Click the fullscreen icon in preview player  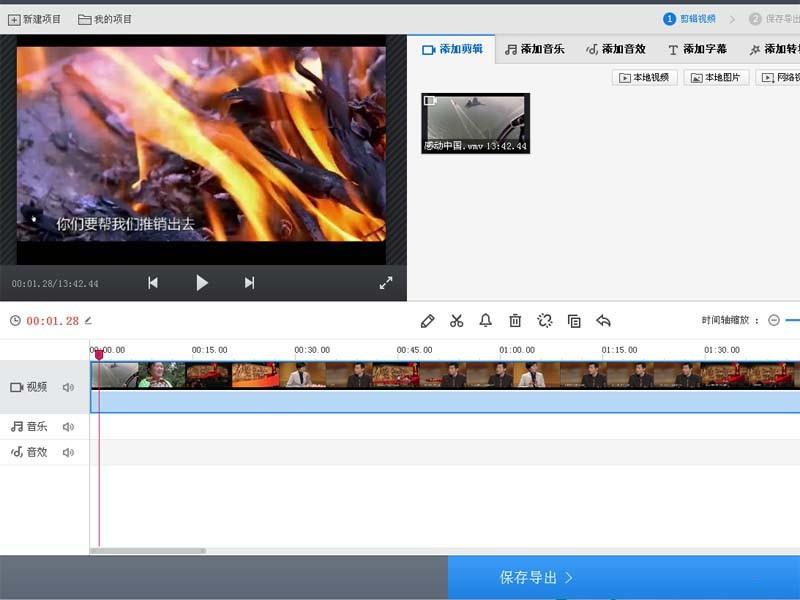click(x=386, y=283)
